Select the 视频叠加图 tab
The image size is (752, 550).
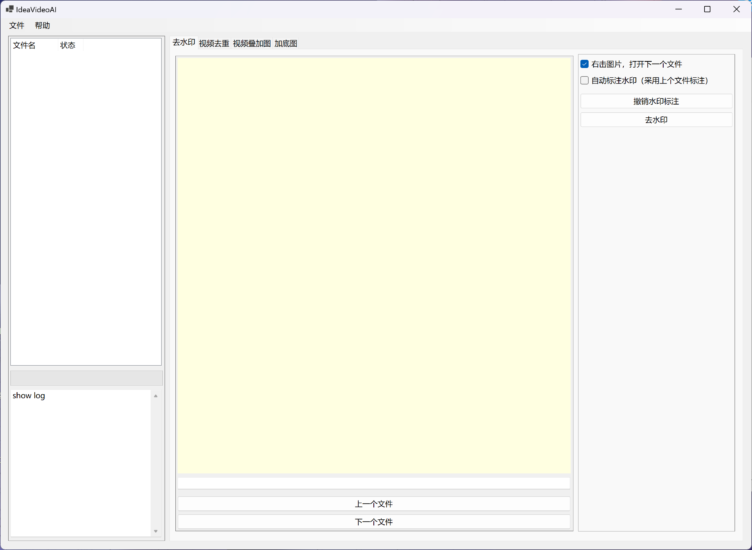[252, 44]
